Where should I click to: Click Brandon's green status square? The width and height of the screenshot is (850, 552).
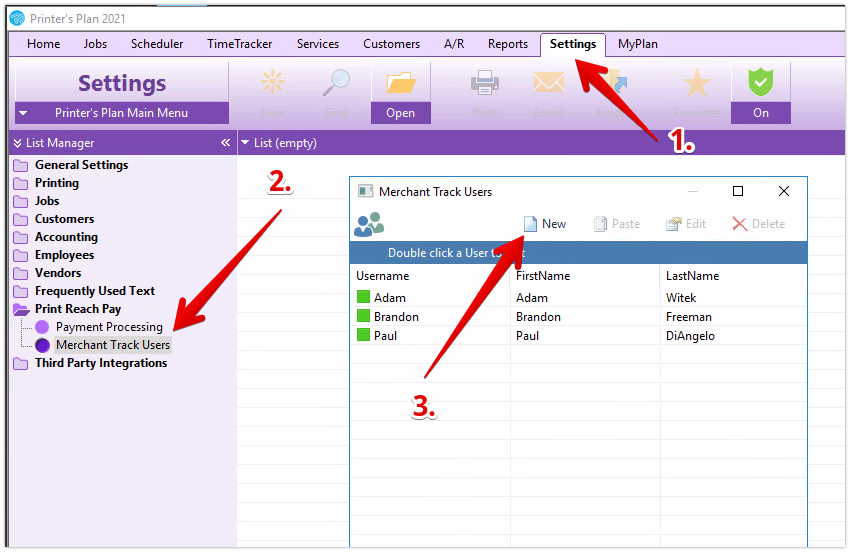coord(363,316)
